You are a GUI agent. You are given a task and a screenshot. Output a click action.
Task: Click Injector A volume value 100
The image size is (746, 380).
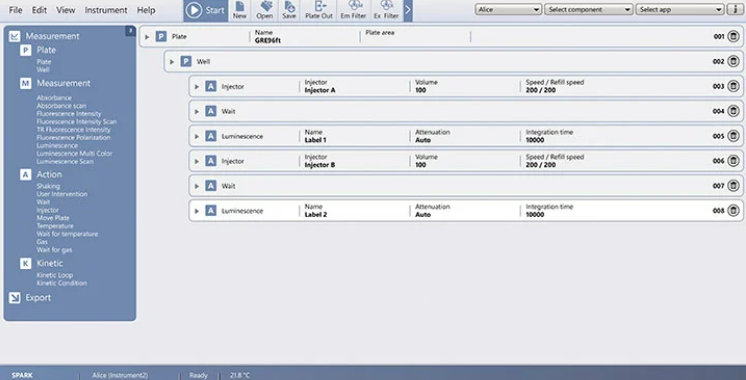coord(421,90)
